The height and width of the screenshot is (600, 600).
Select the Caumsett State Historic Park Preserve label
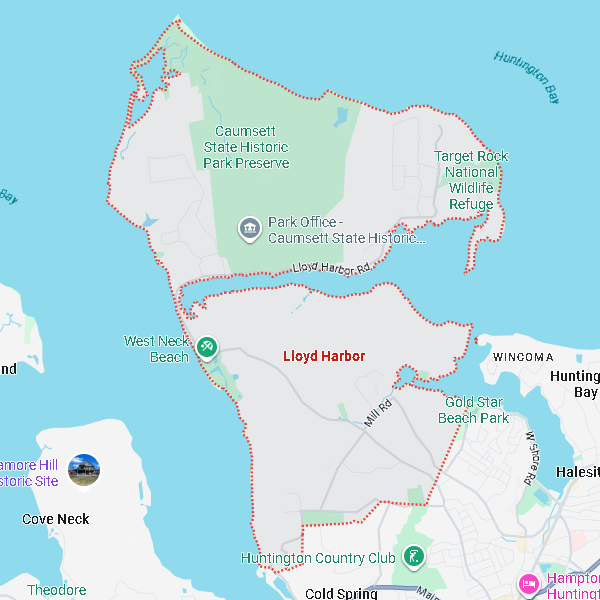tap(246, 147)
